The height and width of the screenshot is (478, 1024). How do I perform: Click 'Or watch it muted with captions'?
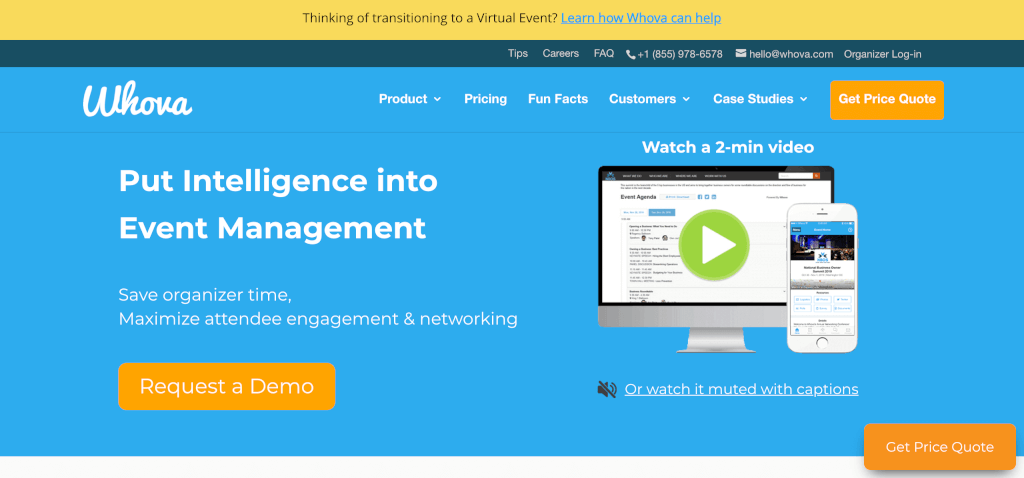click(x=741, y=389)
